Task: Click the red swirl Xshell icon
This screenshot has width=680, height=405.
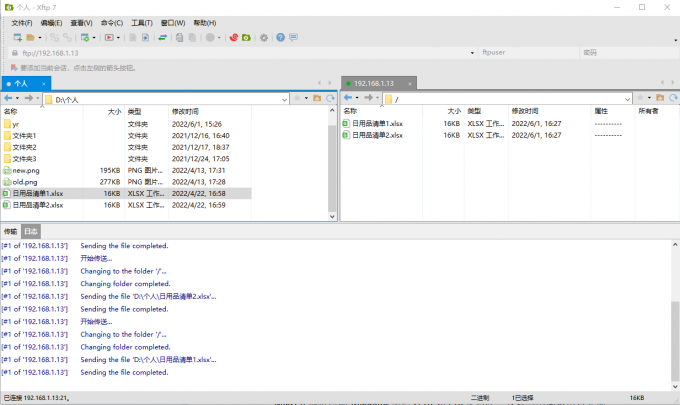Action: (234, 38)
